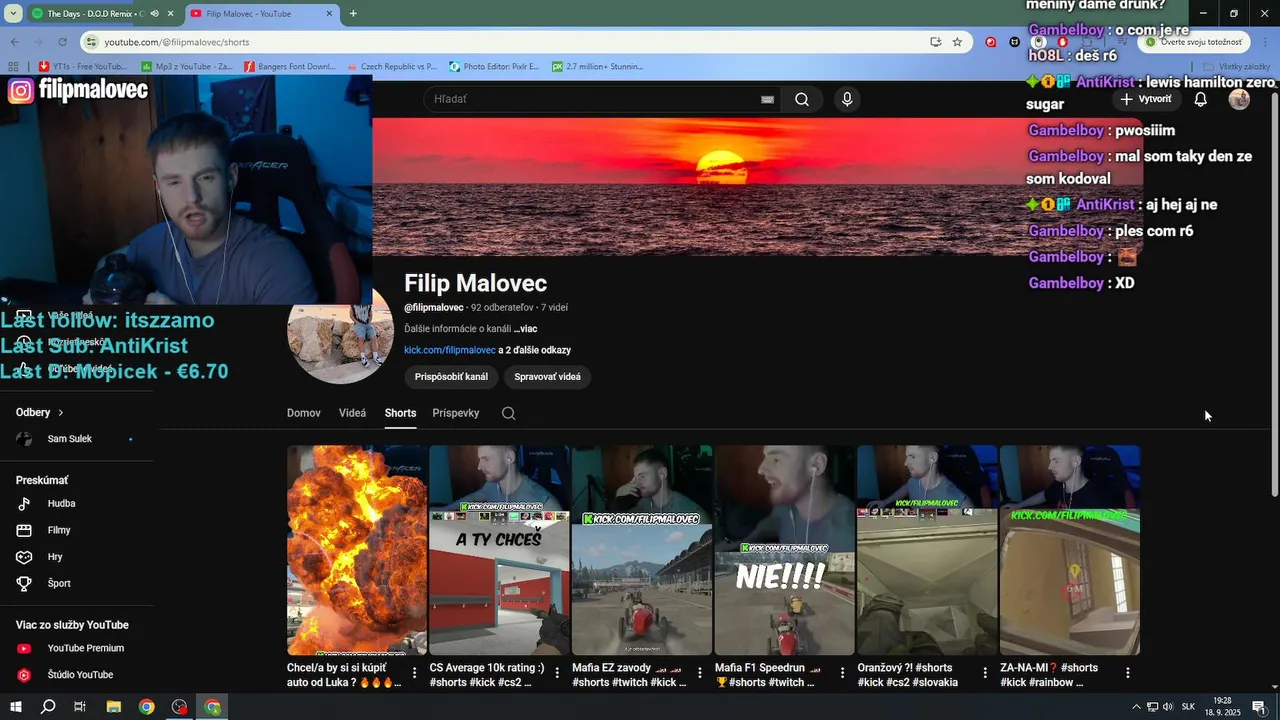Image resolution: width=1280 pixels, height=720 pixels.
Task: Open Task View on taskbar
Action: (x=80, y=707)
